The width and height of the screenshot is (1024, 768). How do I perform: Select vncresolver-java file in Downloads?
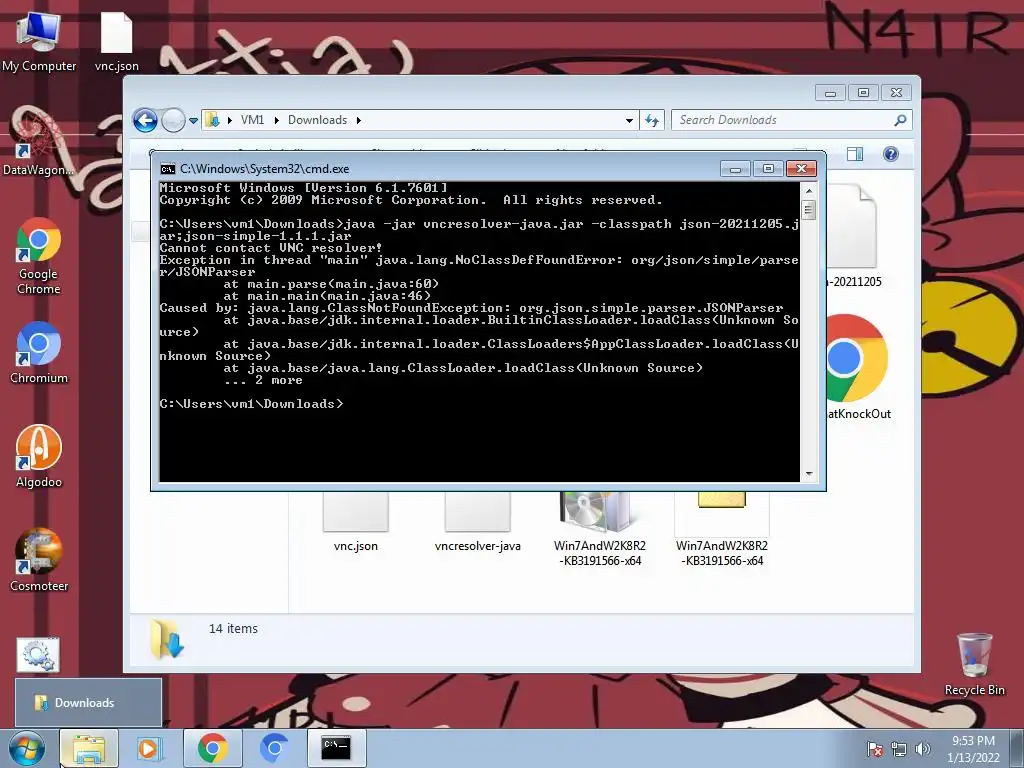[477, 522]
